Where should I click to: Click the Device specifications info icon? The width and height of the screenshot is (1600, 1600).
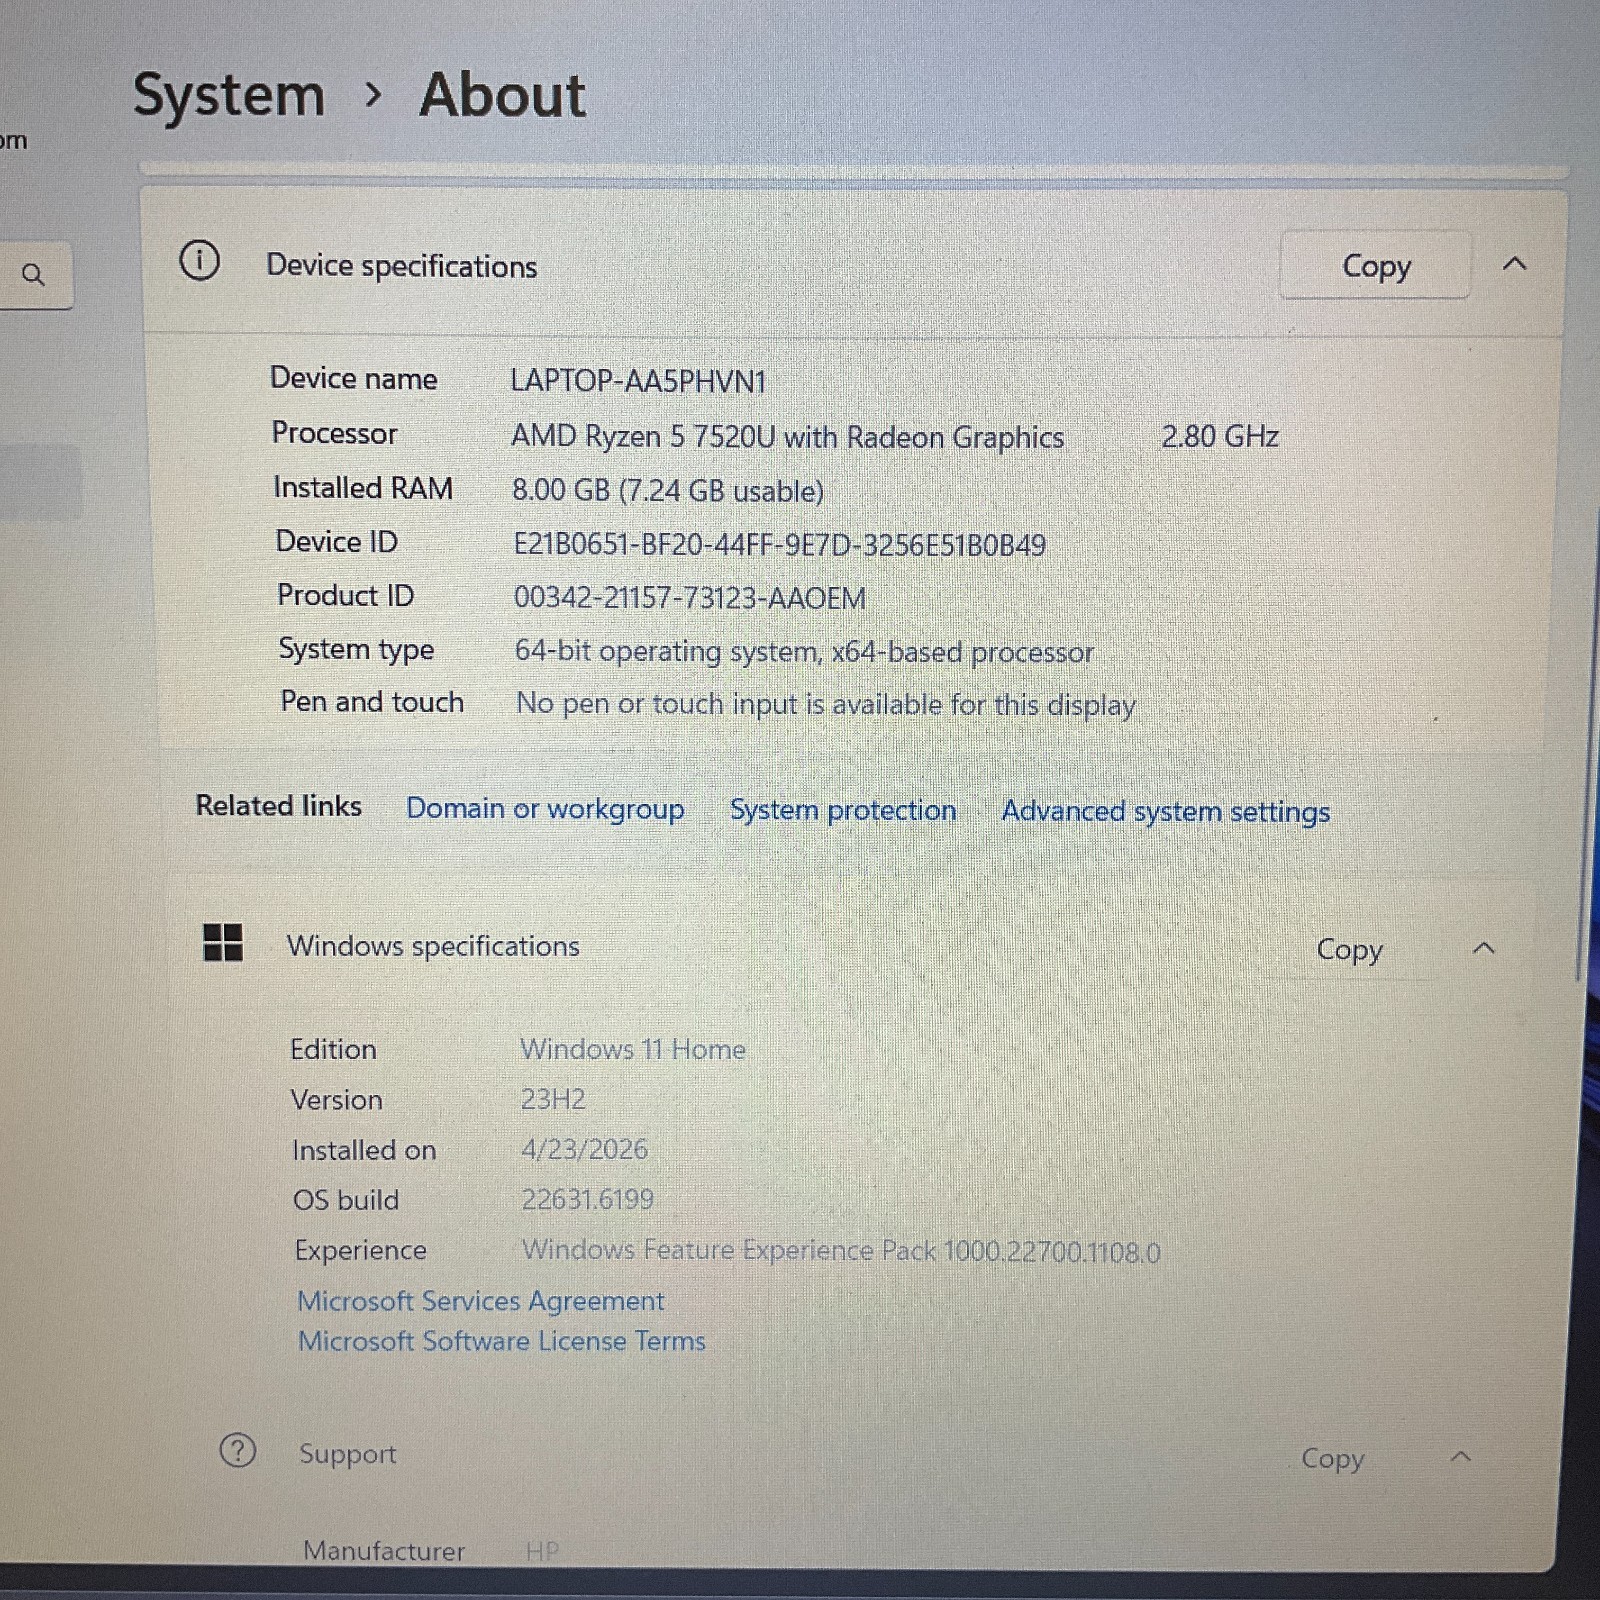tap(199, 262)
